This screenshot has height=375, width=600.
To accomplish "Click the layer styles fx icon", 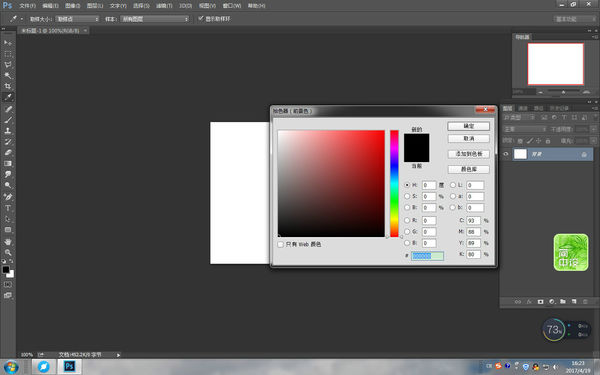I will pyautogui.click(x=529, y=302).
